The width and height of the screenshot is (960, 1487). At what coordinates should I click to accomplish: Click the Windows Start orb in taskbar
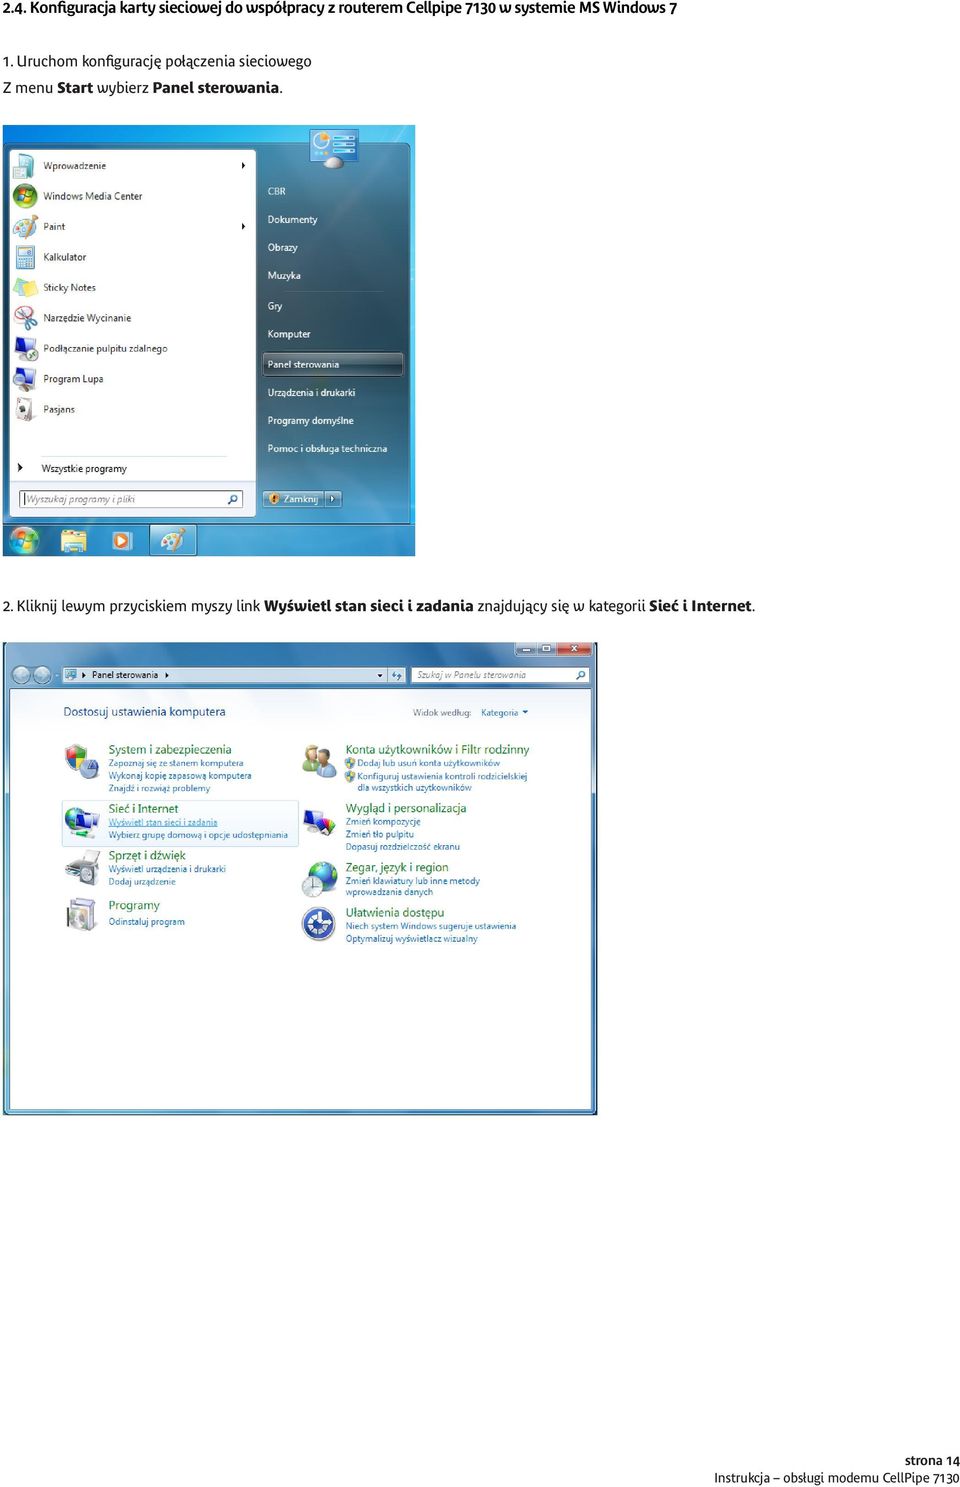[x=24, y=540]
